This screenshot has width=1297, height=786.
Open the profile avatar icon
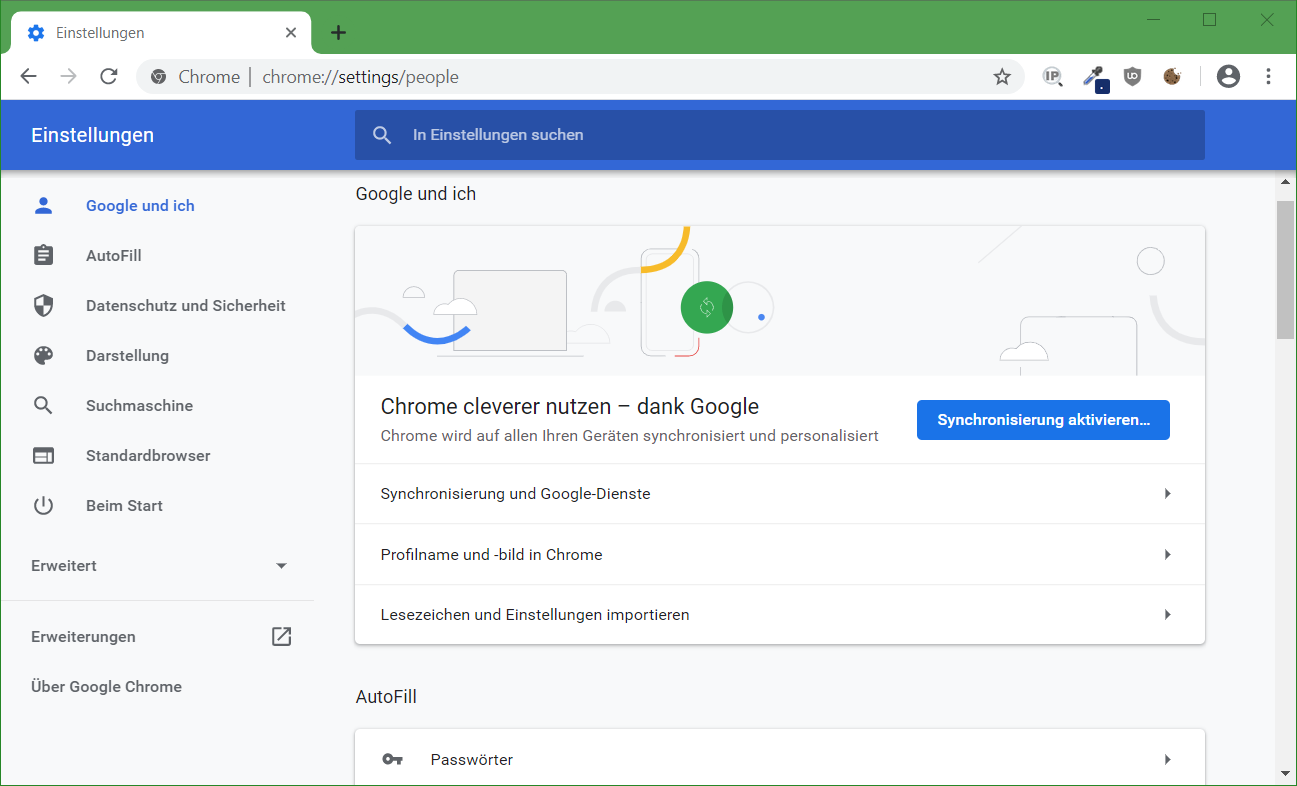click(1228, 77)
